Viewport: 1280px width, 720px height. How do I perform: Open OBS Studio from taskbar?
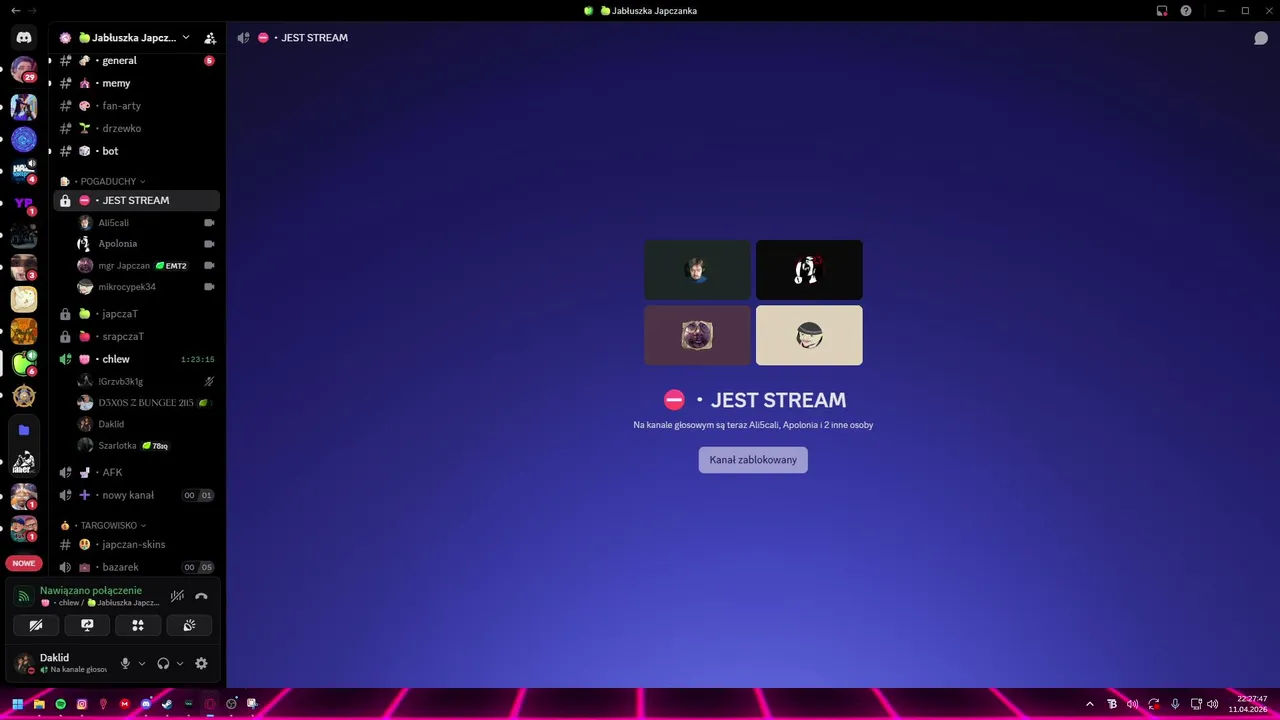pyautogui.click(x=231, y=704)
